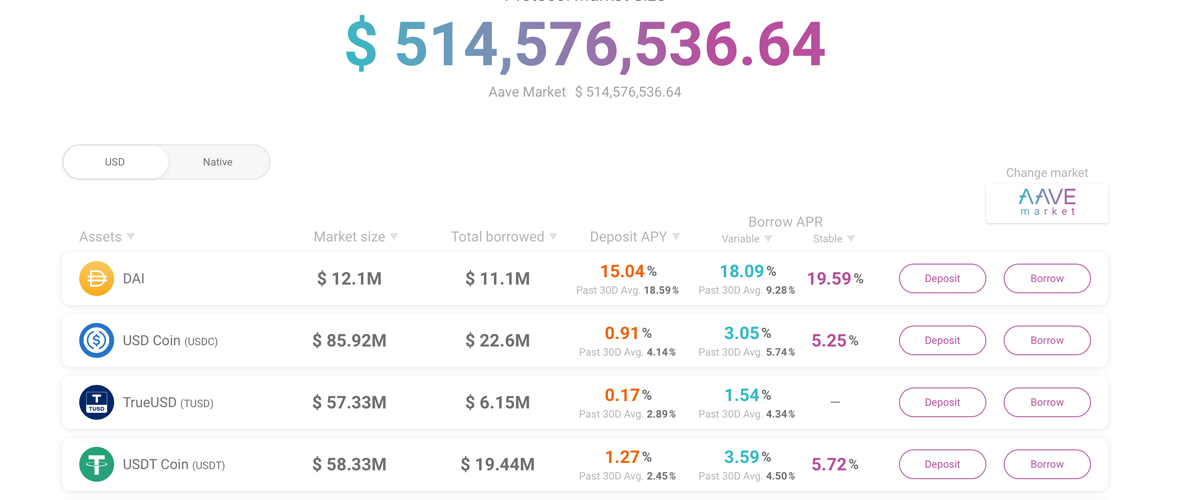Select USDC market size $ 85.92M
This screenshot has width=1200, height=500.
pyautogui.click(x=349, y=341)
